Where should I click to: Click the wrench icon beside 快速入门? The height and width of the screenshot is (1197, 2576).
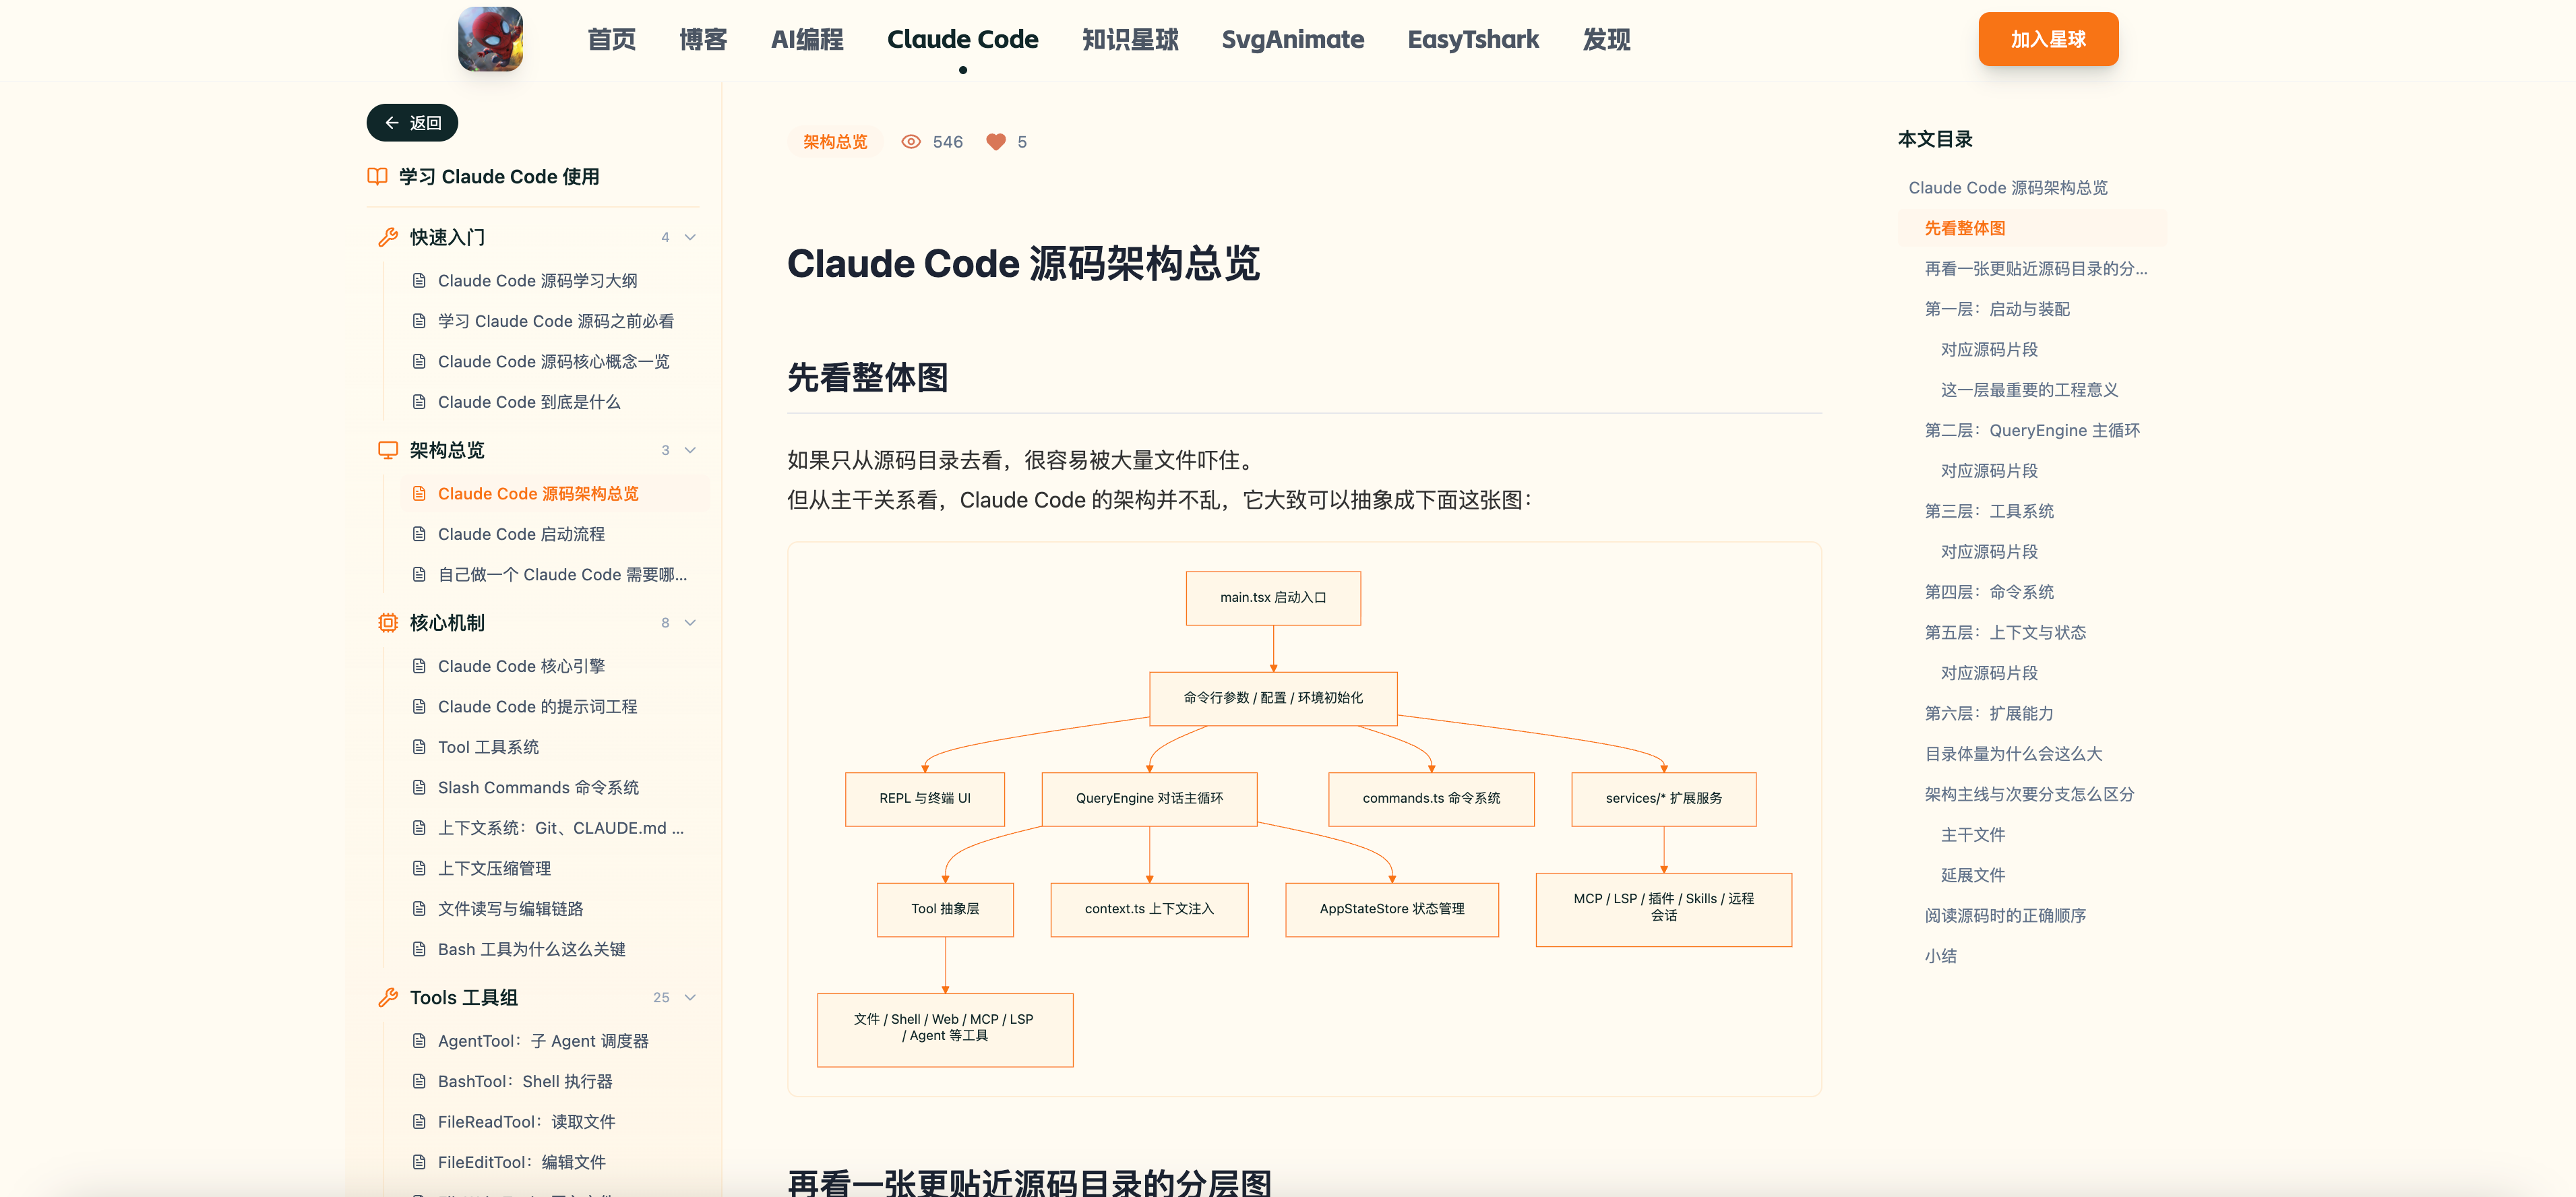388,237
